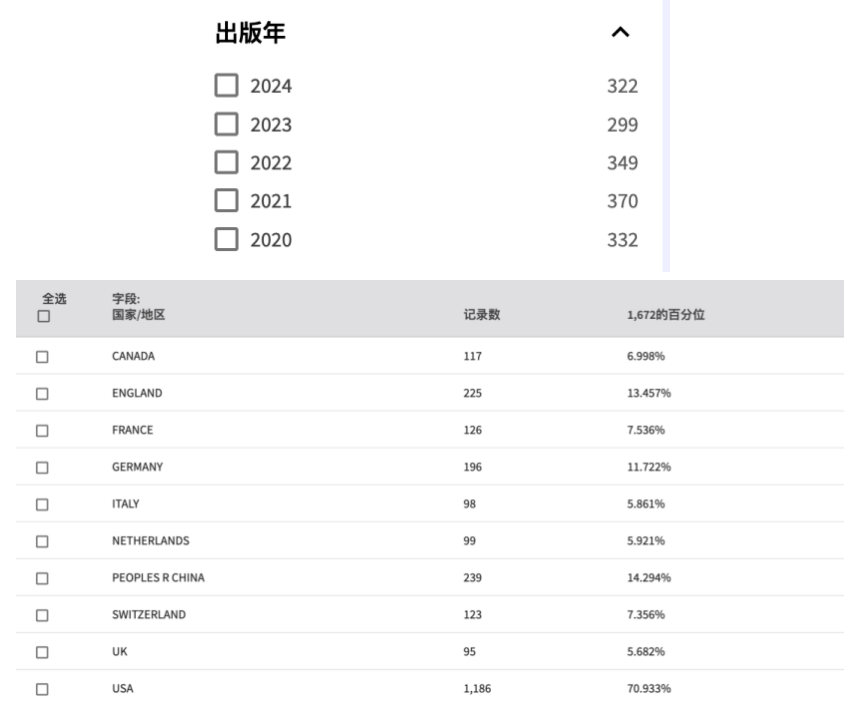Click the 记录数 column header
The image size is (866, 728).
click(x=482, y=315)
